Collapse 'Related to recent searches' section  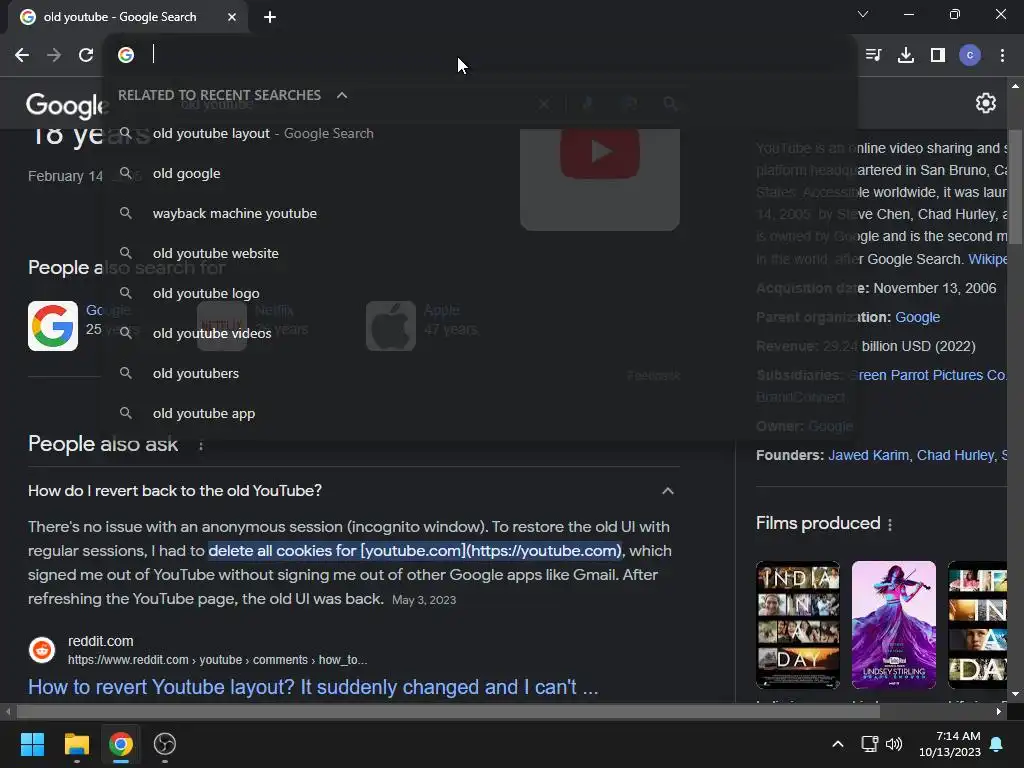(342, 95)
